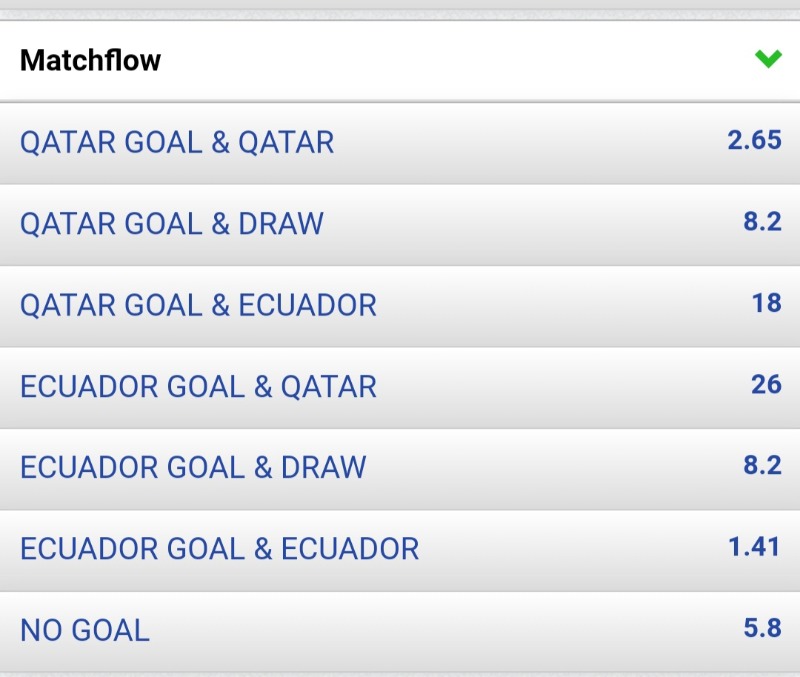Choose the QATAR GOAL & DRAW label
800x677 pixels.
coord(172,223)
